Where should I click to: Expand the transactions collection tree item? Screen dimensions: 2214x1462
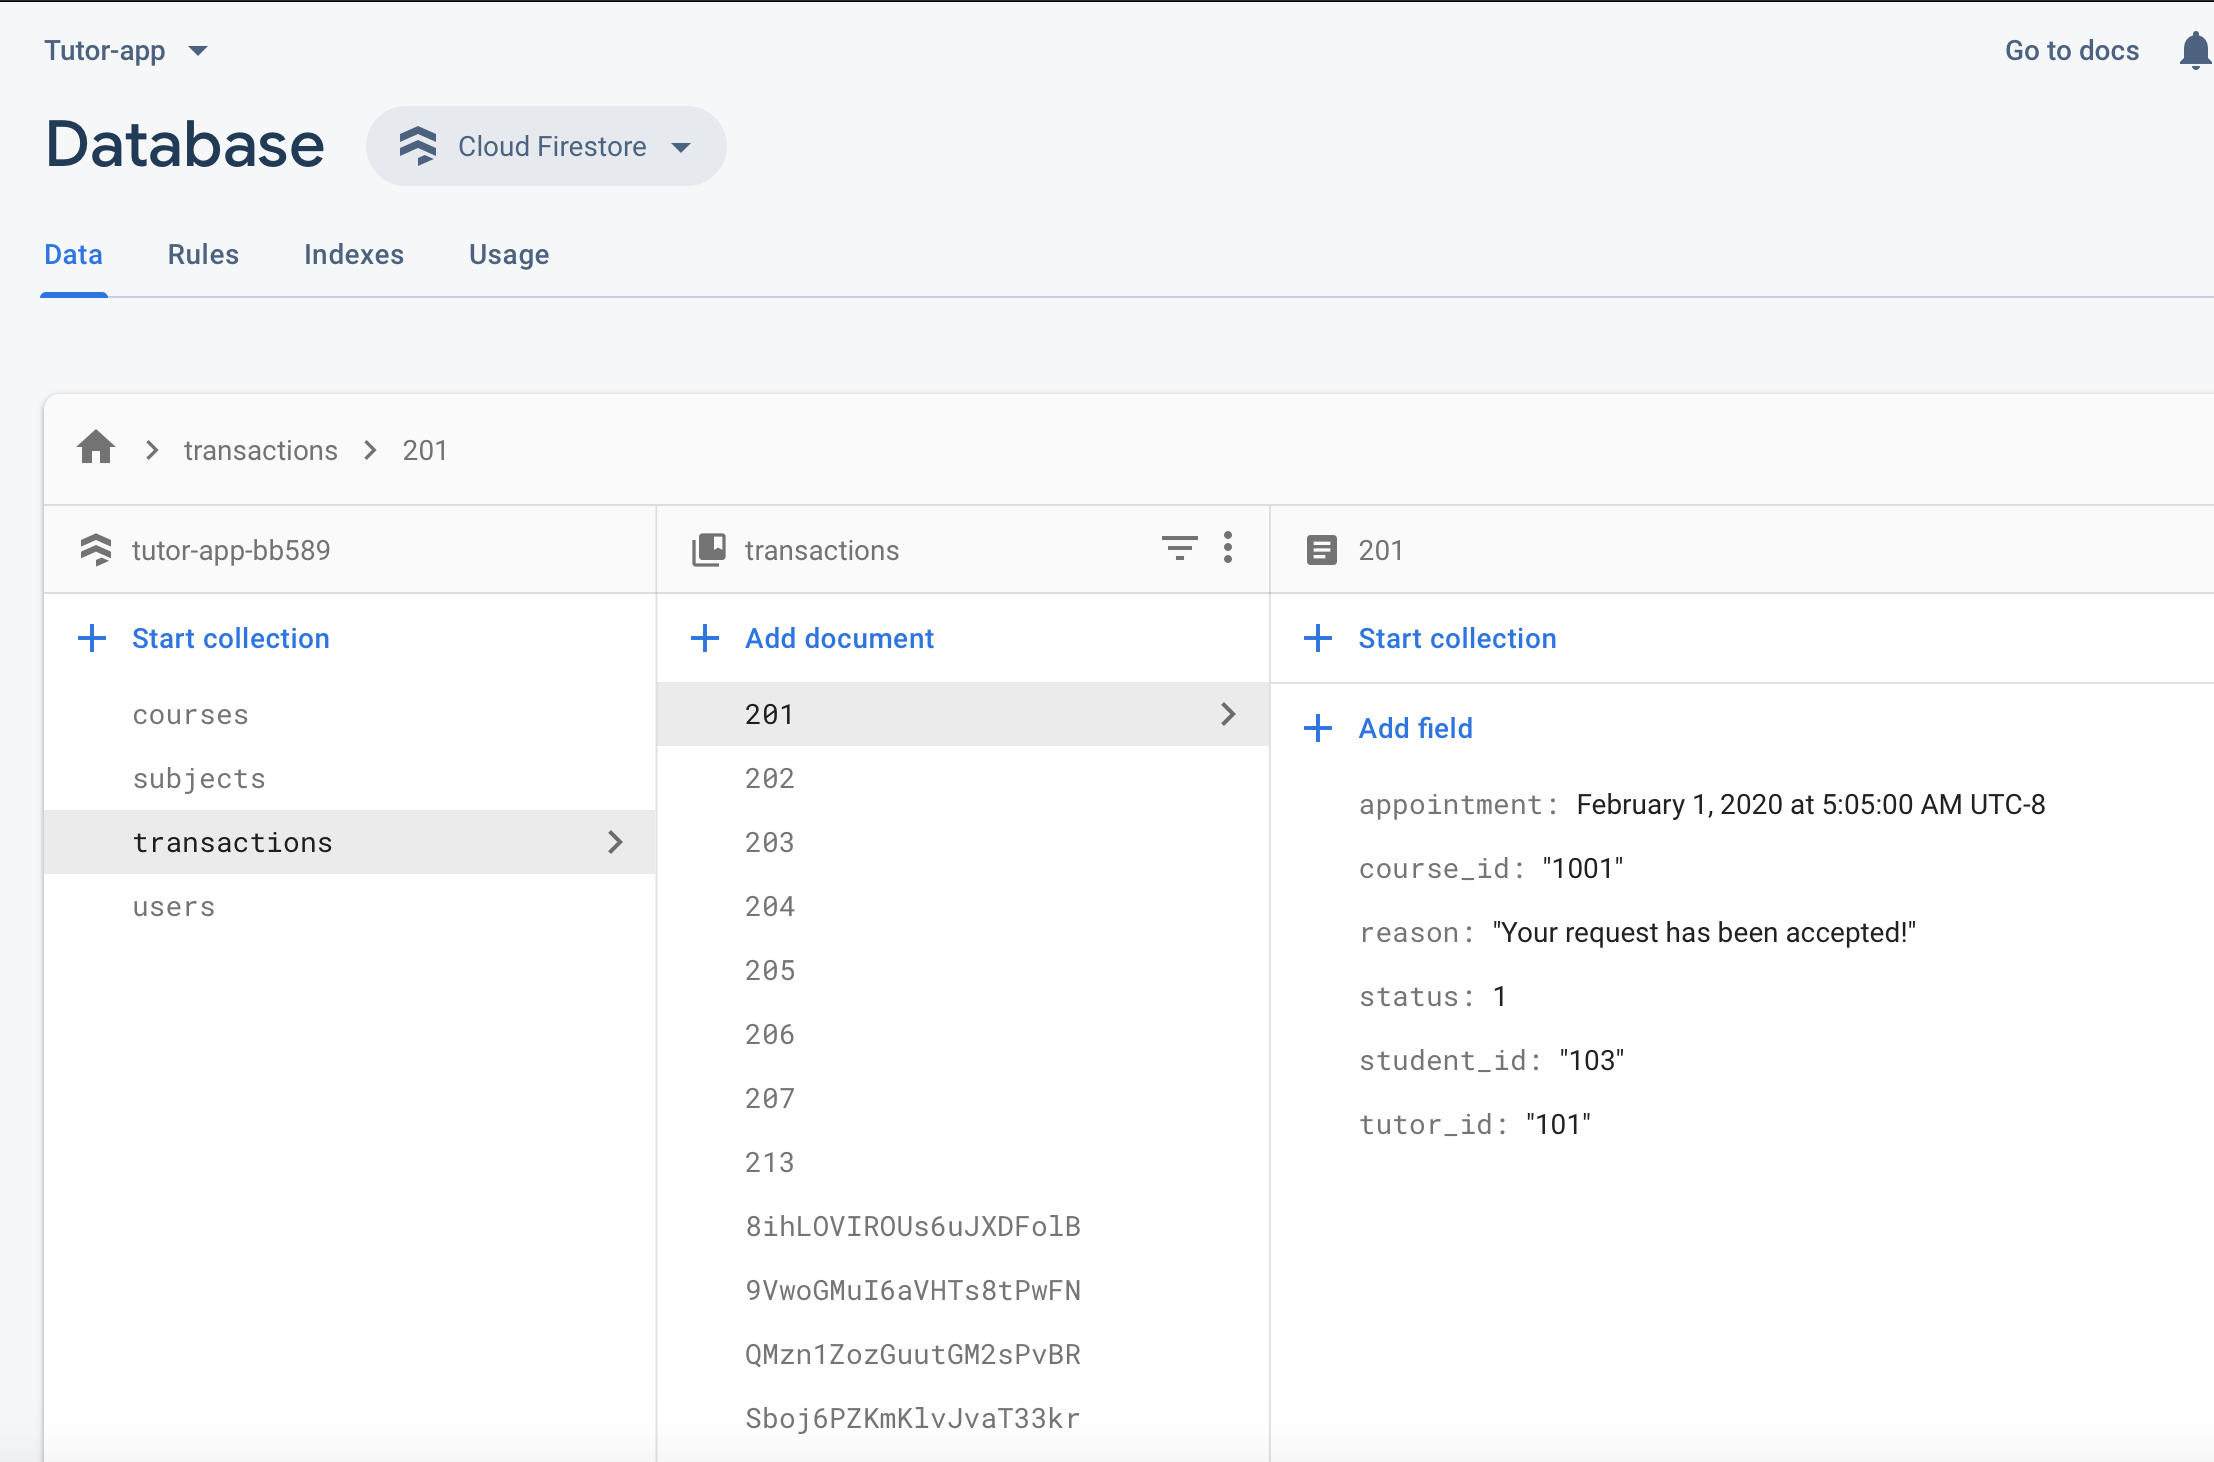coord(617,840)
